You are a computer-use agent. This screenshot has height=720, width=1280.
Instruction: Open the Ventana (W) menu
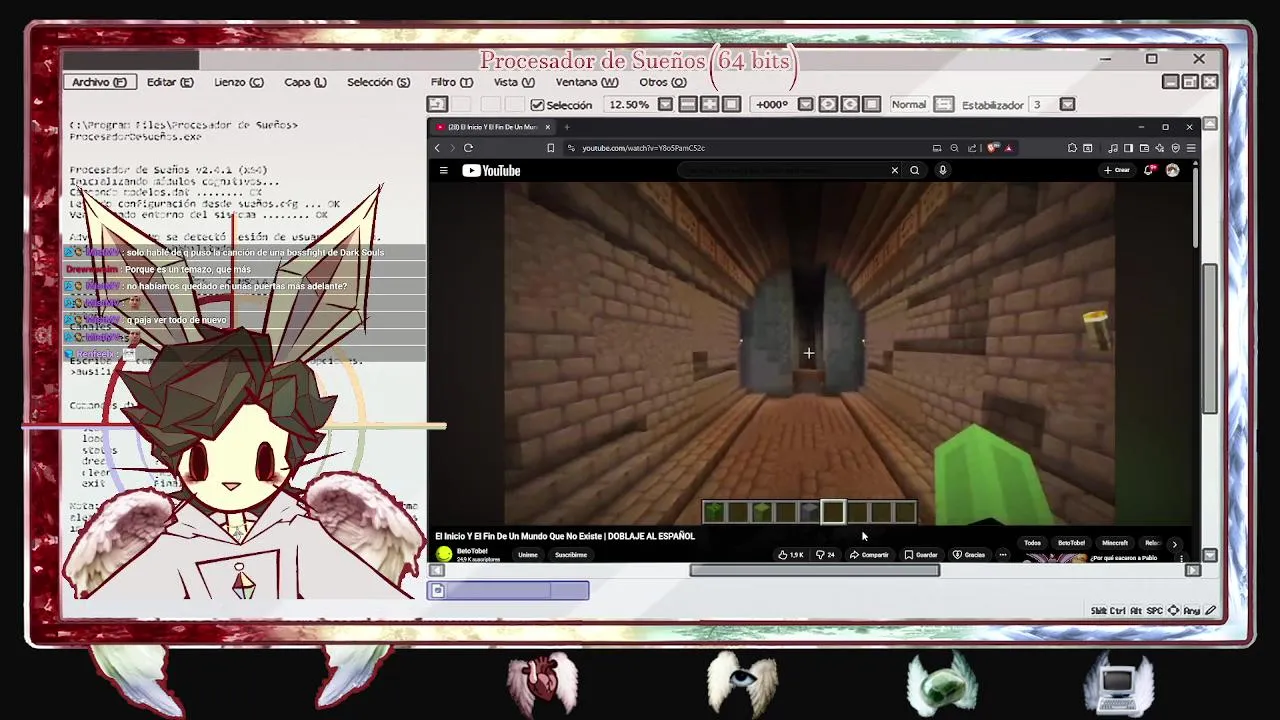(587, 82)
